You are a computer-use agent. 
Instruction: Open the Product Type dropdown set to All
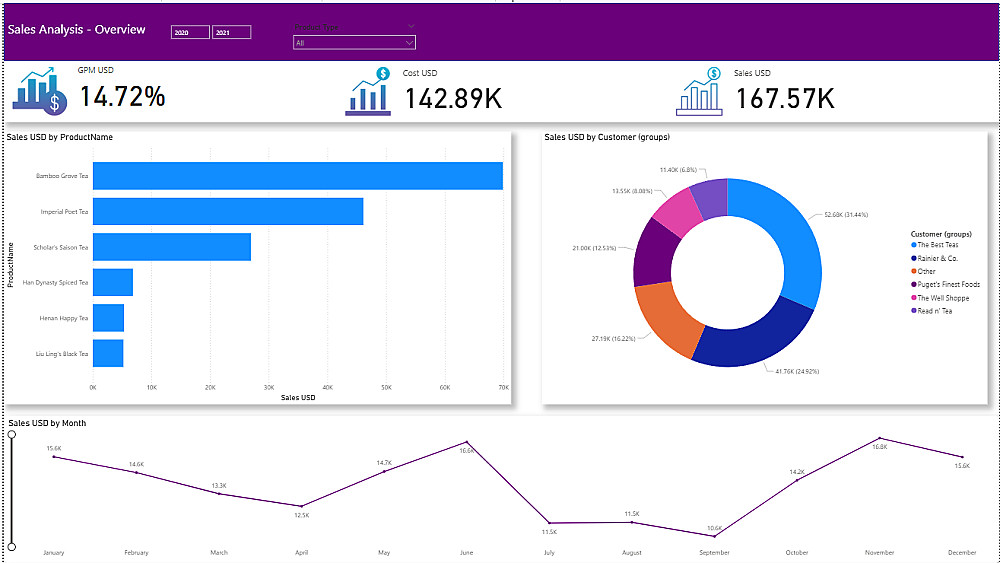point(354,43)
